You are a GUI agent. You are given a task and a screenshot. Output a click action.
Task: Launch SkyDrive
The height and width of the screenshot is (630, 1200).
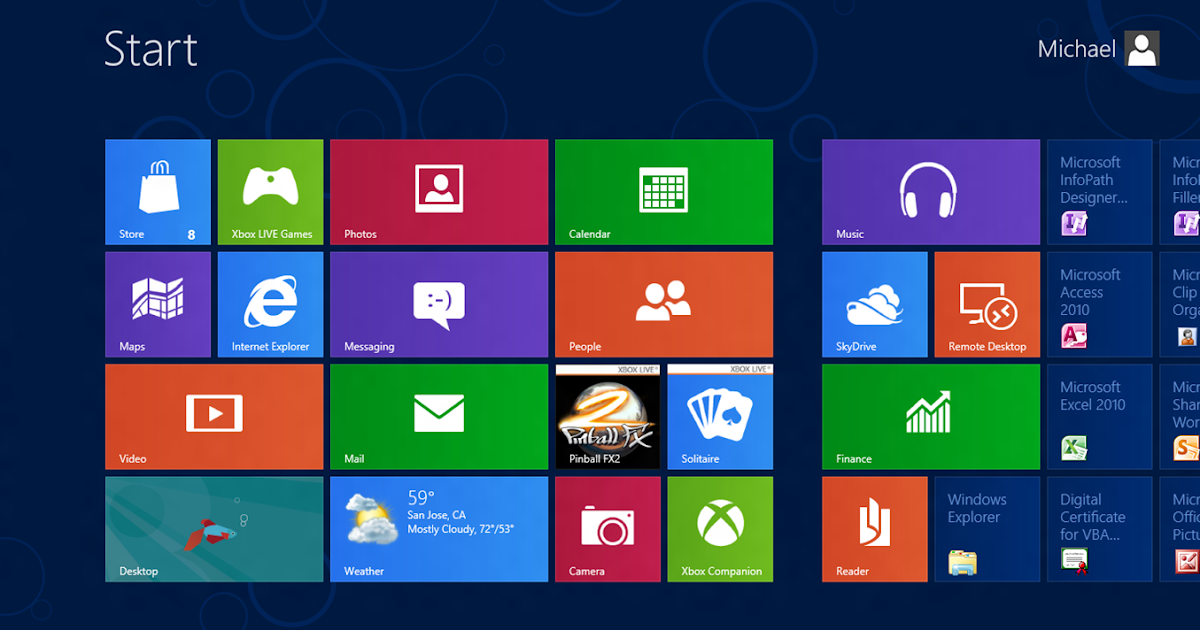[x=874, y=304]
